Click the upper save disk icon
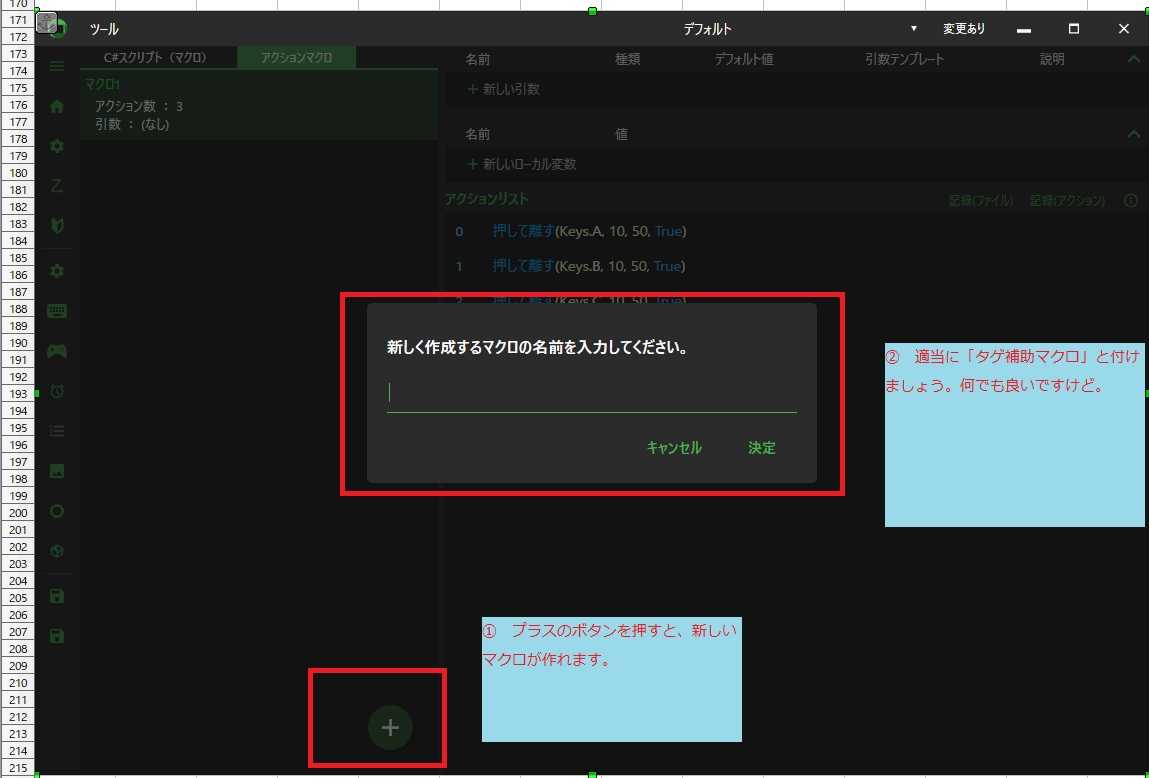This screenshot has width=1149, height=778. pos(56,596)
